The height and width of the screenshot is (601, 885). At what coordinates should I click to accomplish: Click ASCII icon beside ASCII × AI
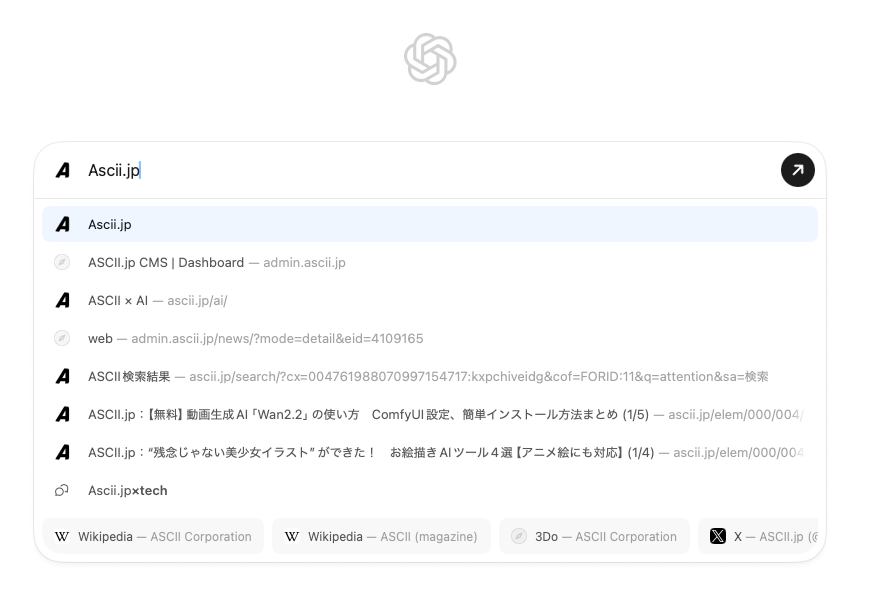(x=63, y=300)
